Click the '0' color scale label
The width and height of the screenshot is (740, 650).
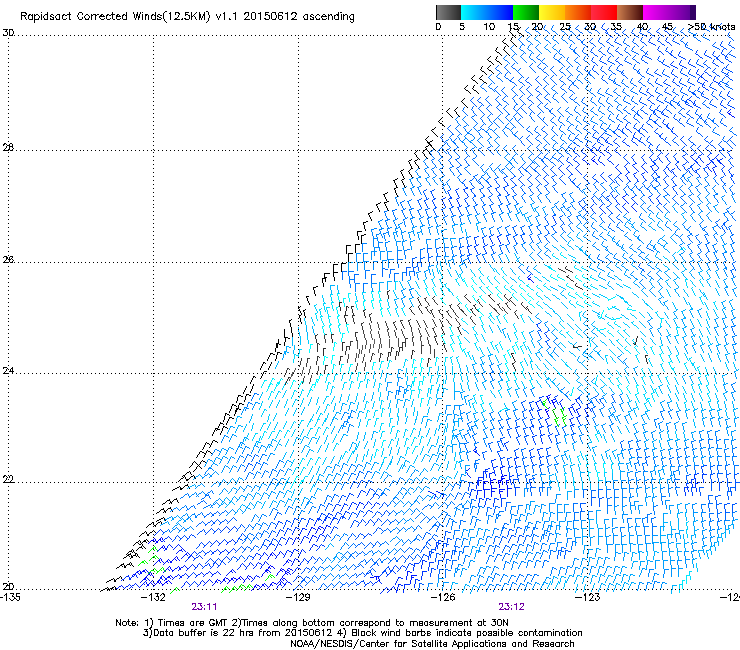click(438, 26)
